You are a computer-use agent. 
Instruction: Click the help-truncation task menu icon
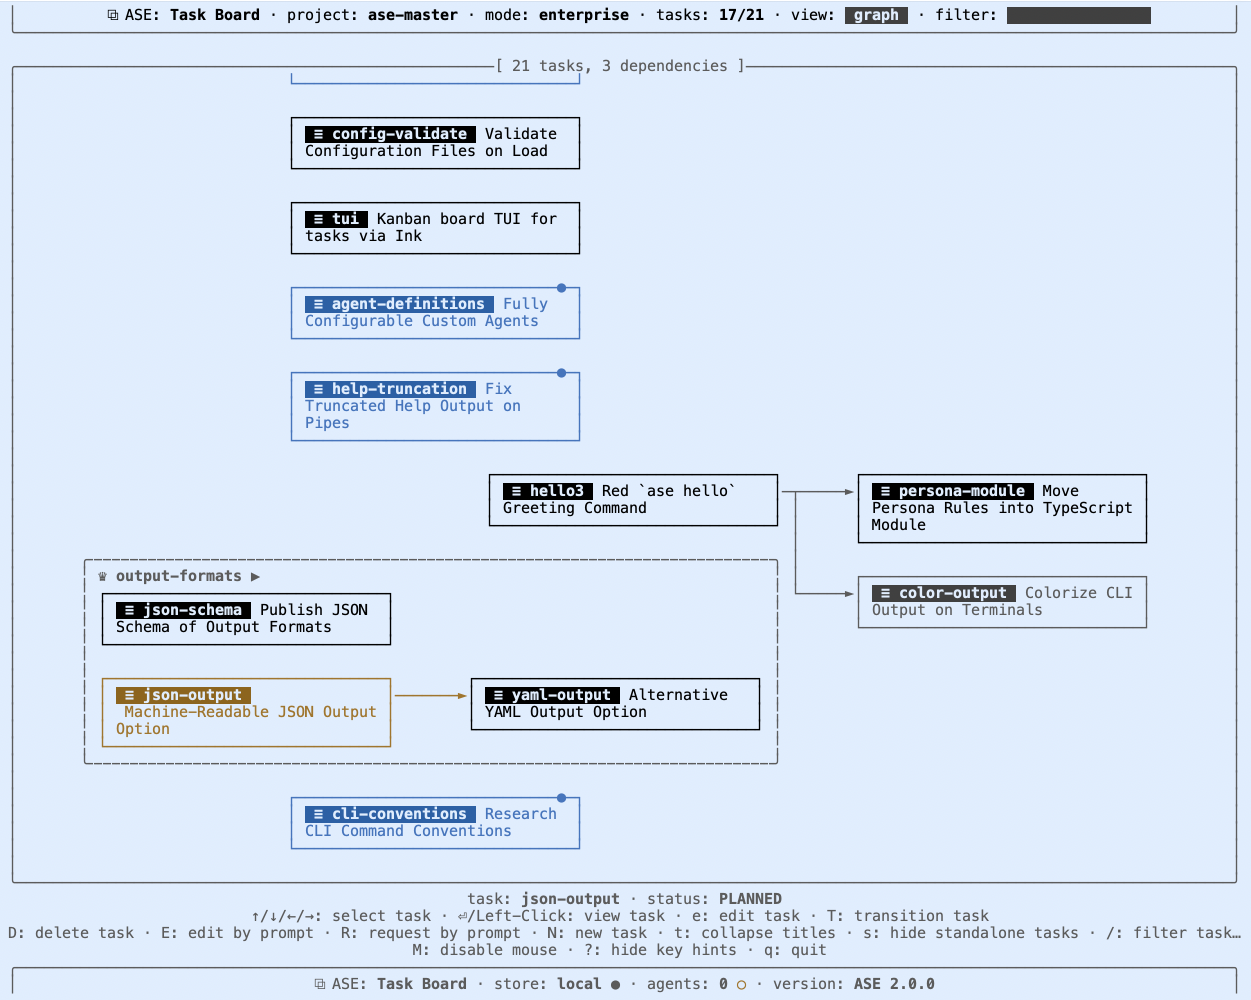pyautogui.click(x=319, y=389)
